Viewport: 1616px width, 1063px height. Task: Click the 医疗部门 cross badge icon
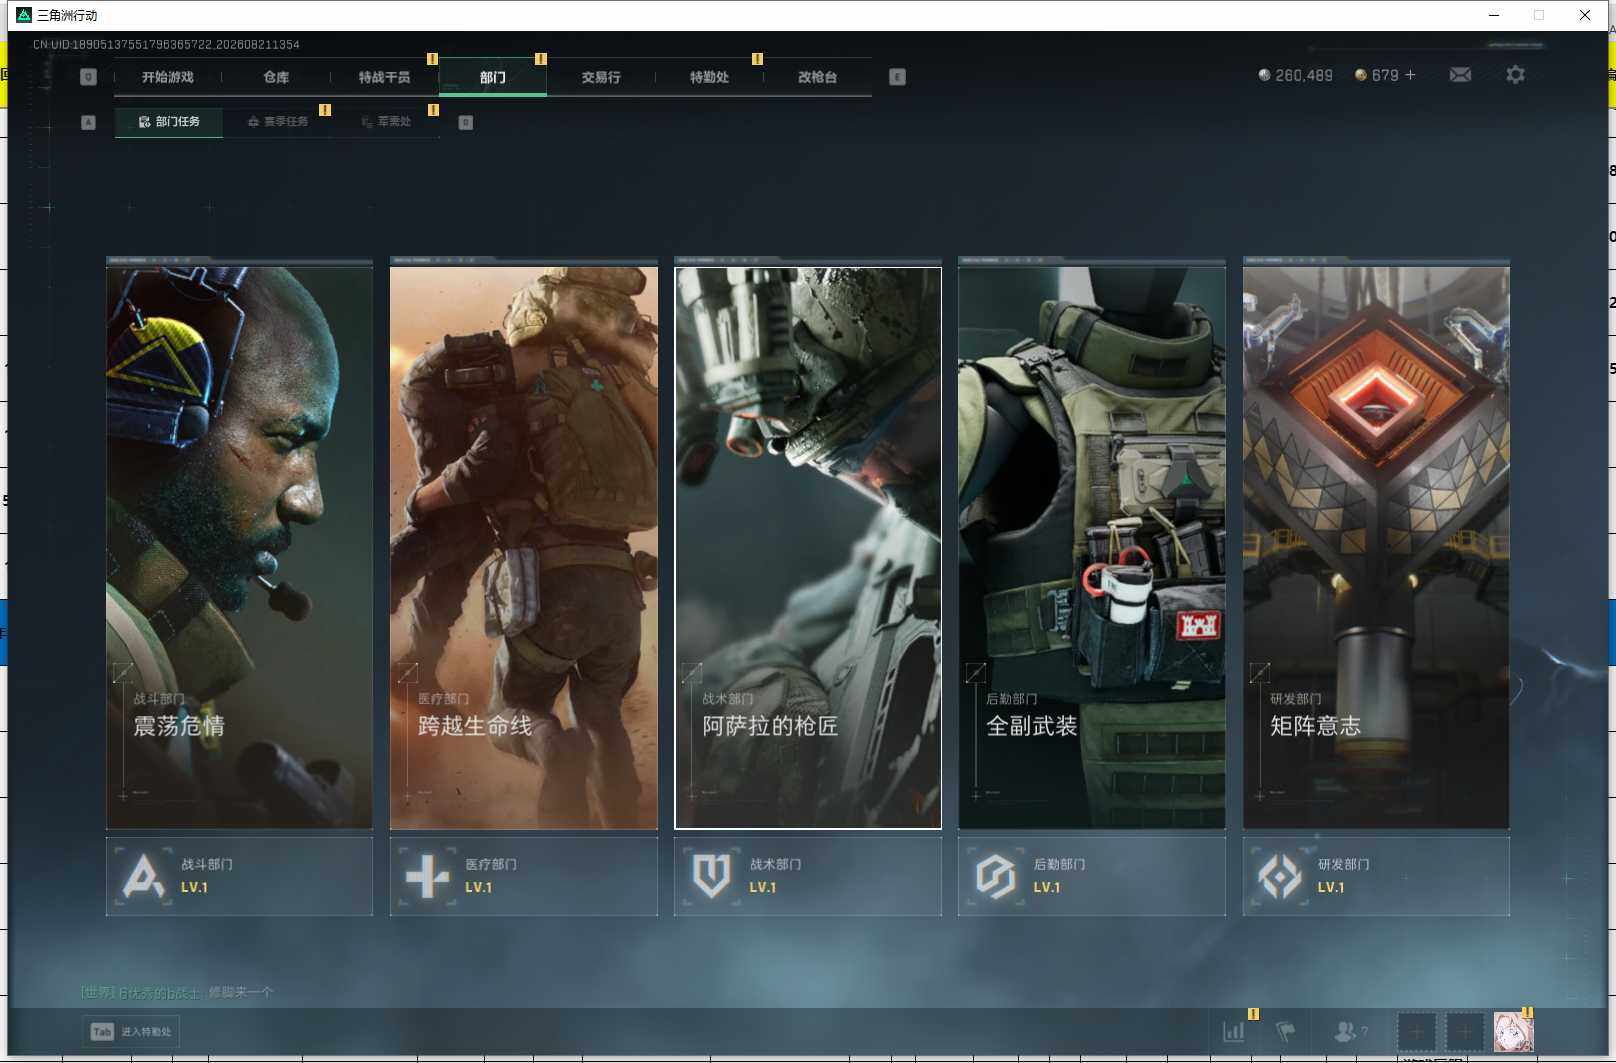pyautogui.click(x=427, y=876)
